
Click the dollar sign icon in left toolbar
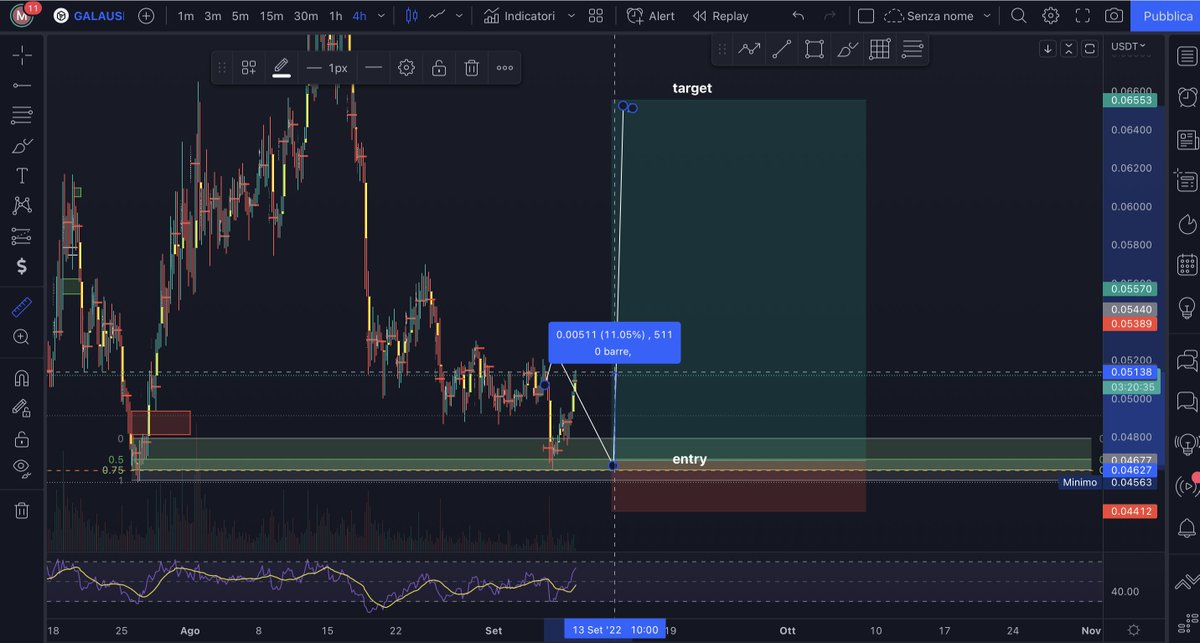tap(21, 267)
